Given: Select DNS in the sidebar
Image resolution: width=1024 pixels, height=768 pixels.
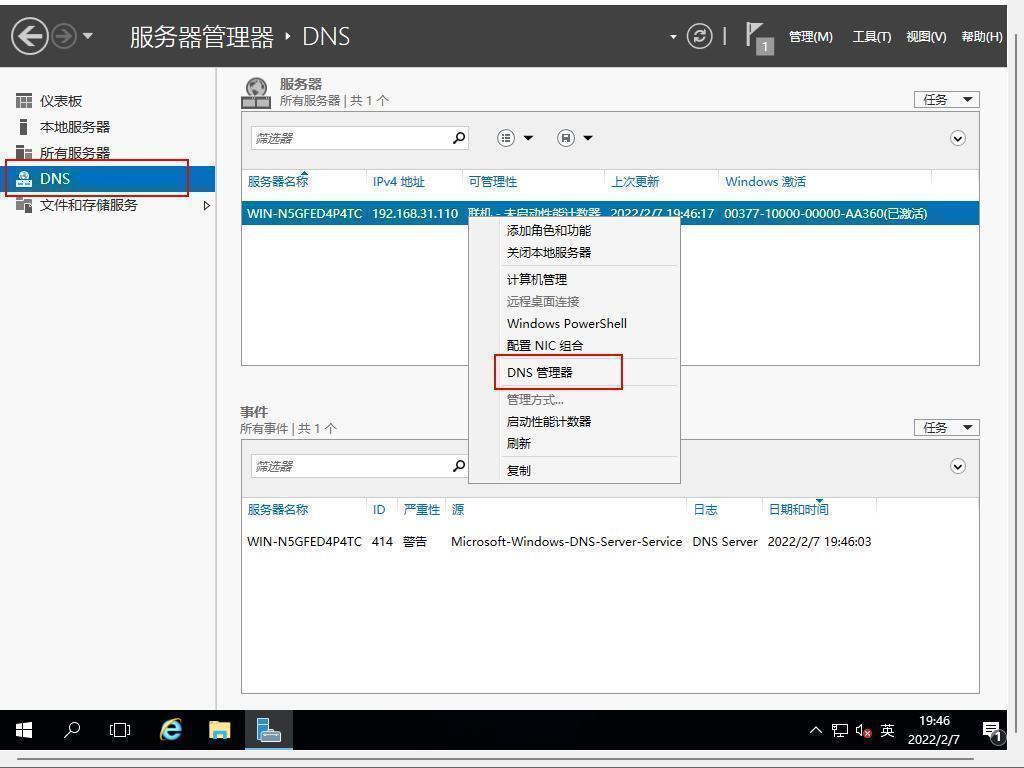Looking at the screenshot, I should pyautogui.click(x=108, y=178).
